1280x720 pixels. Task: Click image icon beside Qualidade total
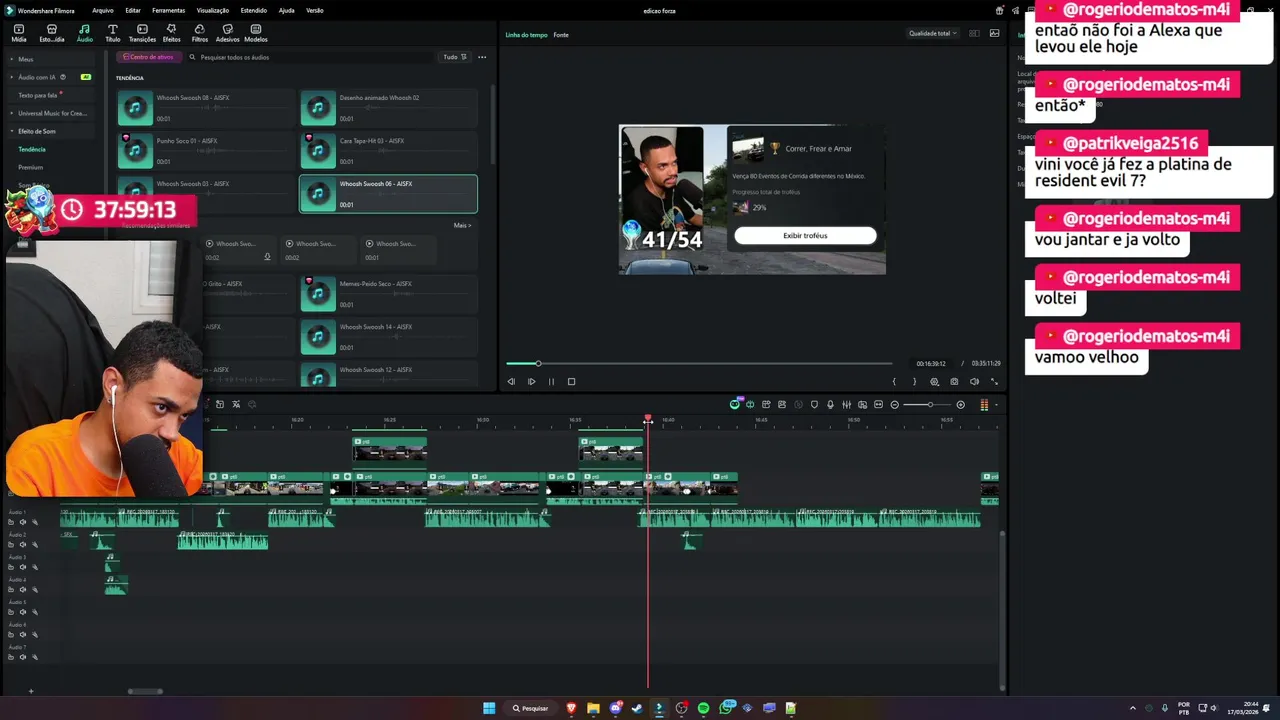tap(994, 33)
